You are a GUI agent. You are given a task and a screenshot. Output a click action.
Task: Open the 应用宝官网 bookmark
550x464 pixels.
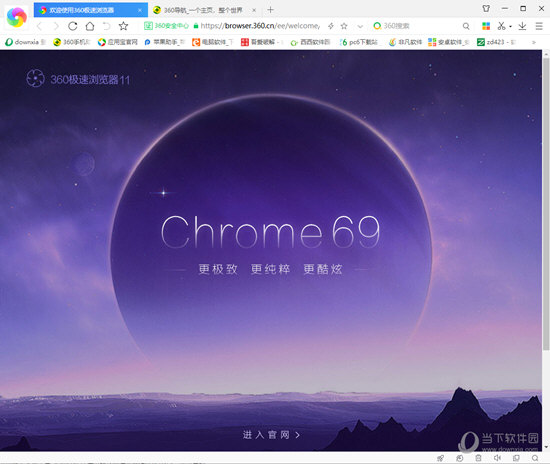click(118, 42)
